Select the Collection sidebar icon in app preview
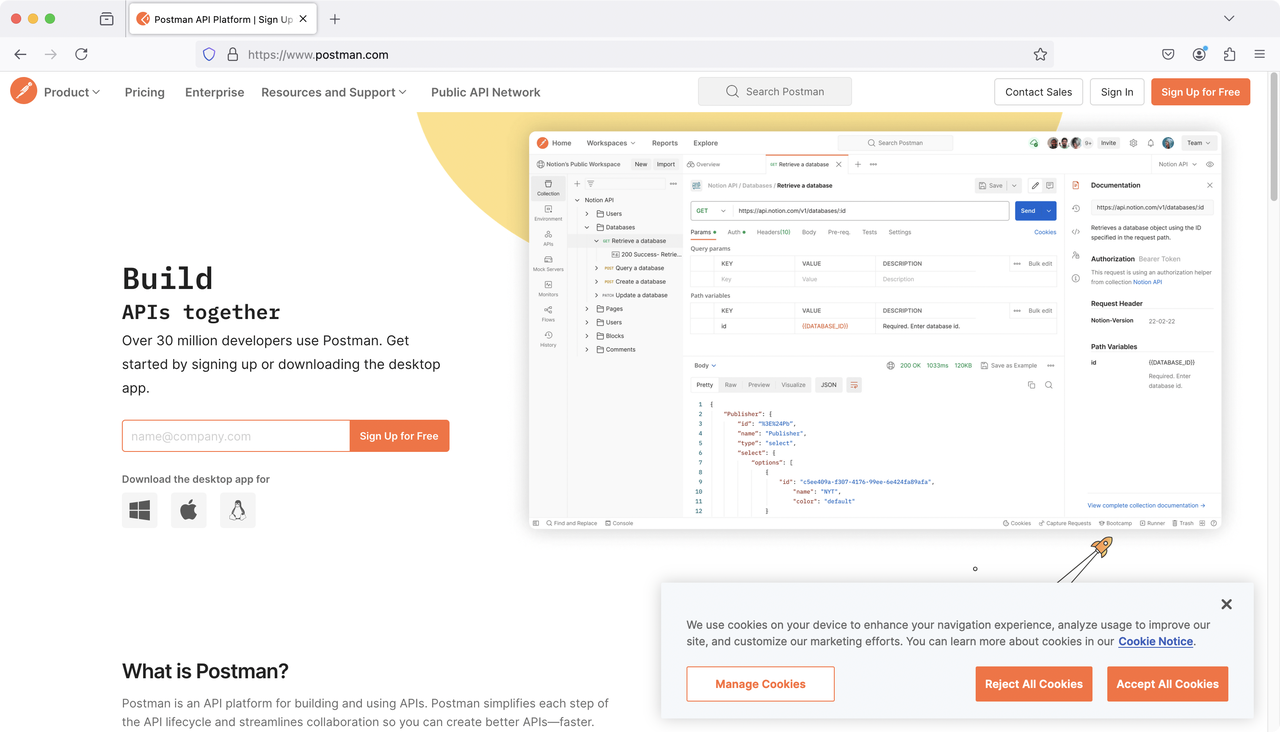Image resolution: width=1280 pixels, height=732 pixels. tap(548, 187)
